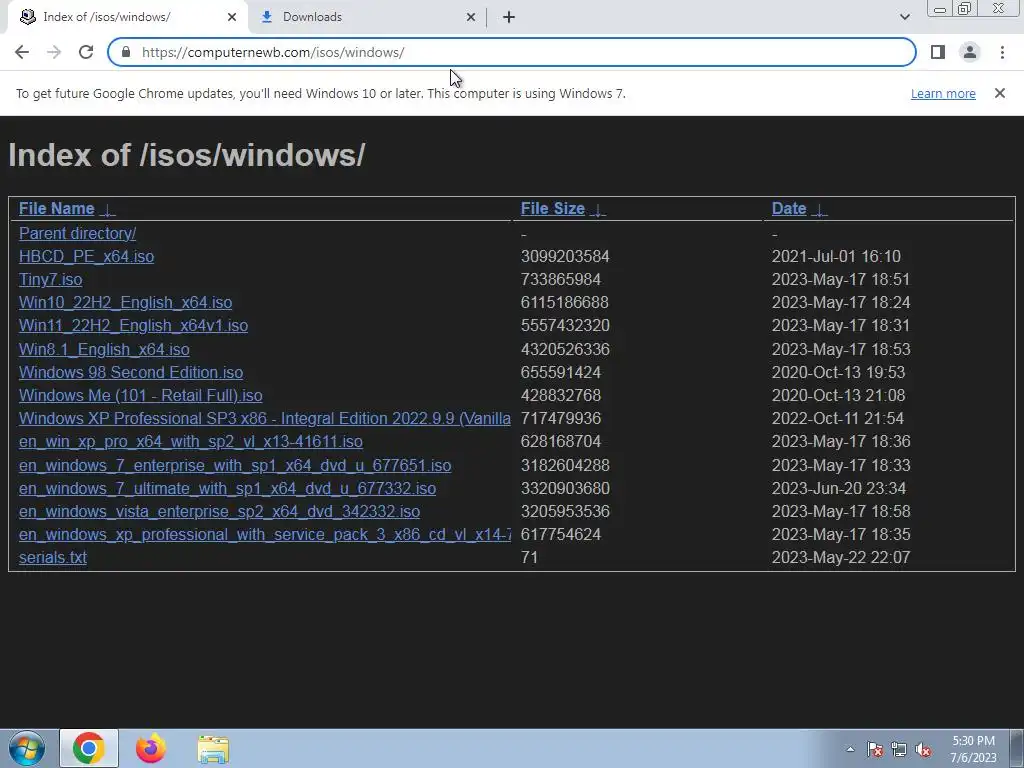Open Chrome side panel
This screenshot has width=1024, height=768.
[x=938, y=52]
